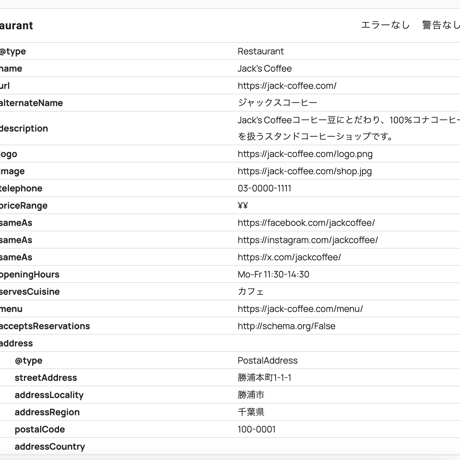The width and height of the screenshot is (460, 460).
Task: Click the 'addressLocality' property label
Action: 49,395
